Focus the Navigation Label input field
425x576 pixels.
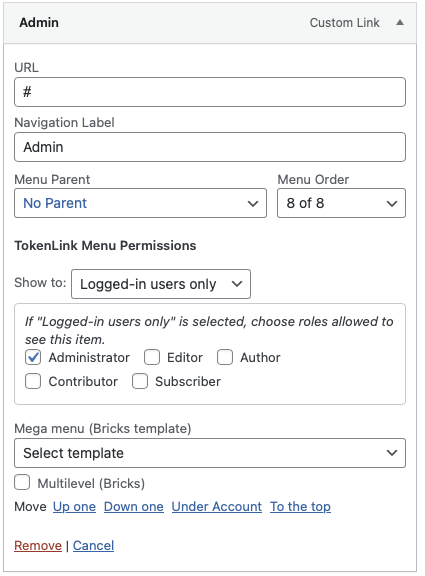(210, 147)
